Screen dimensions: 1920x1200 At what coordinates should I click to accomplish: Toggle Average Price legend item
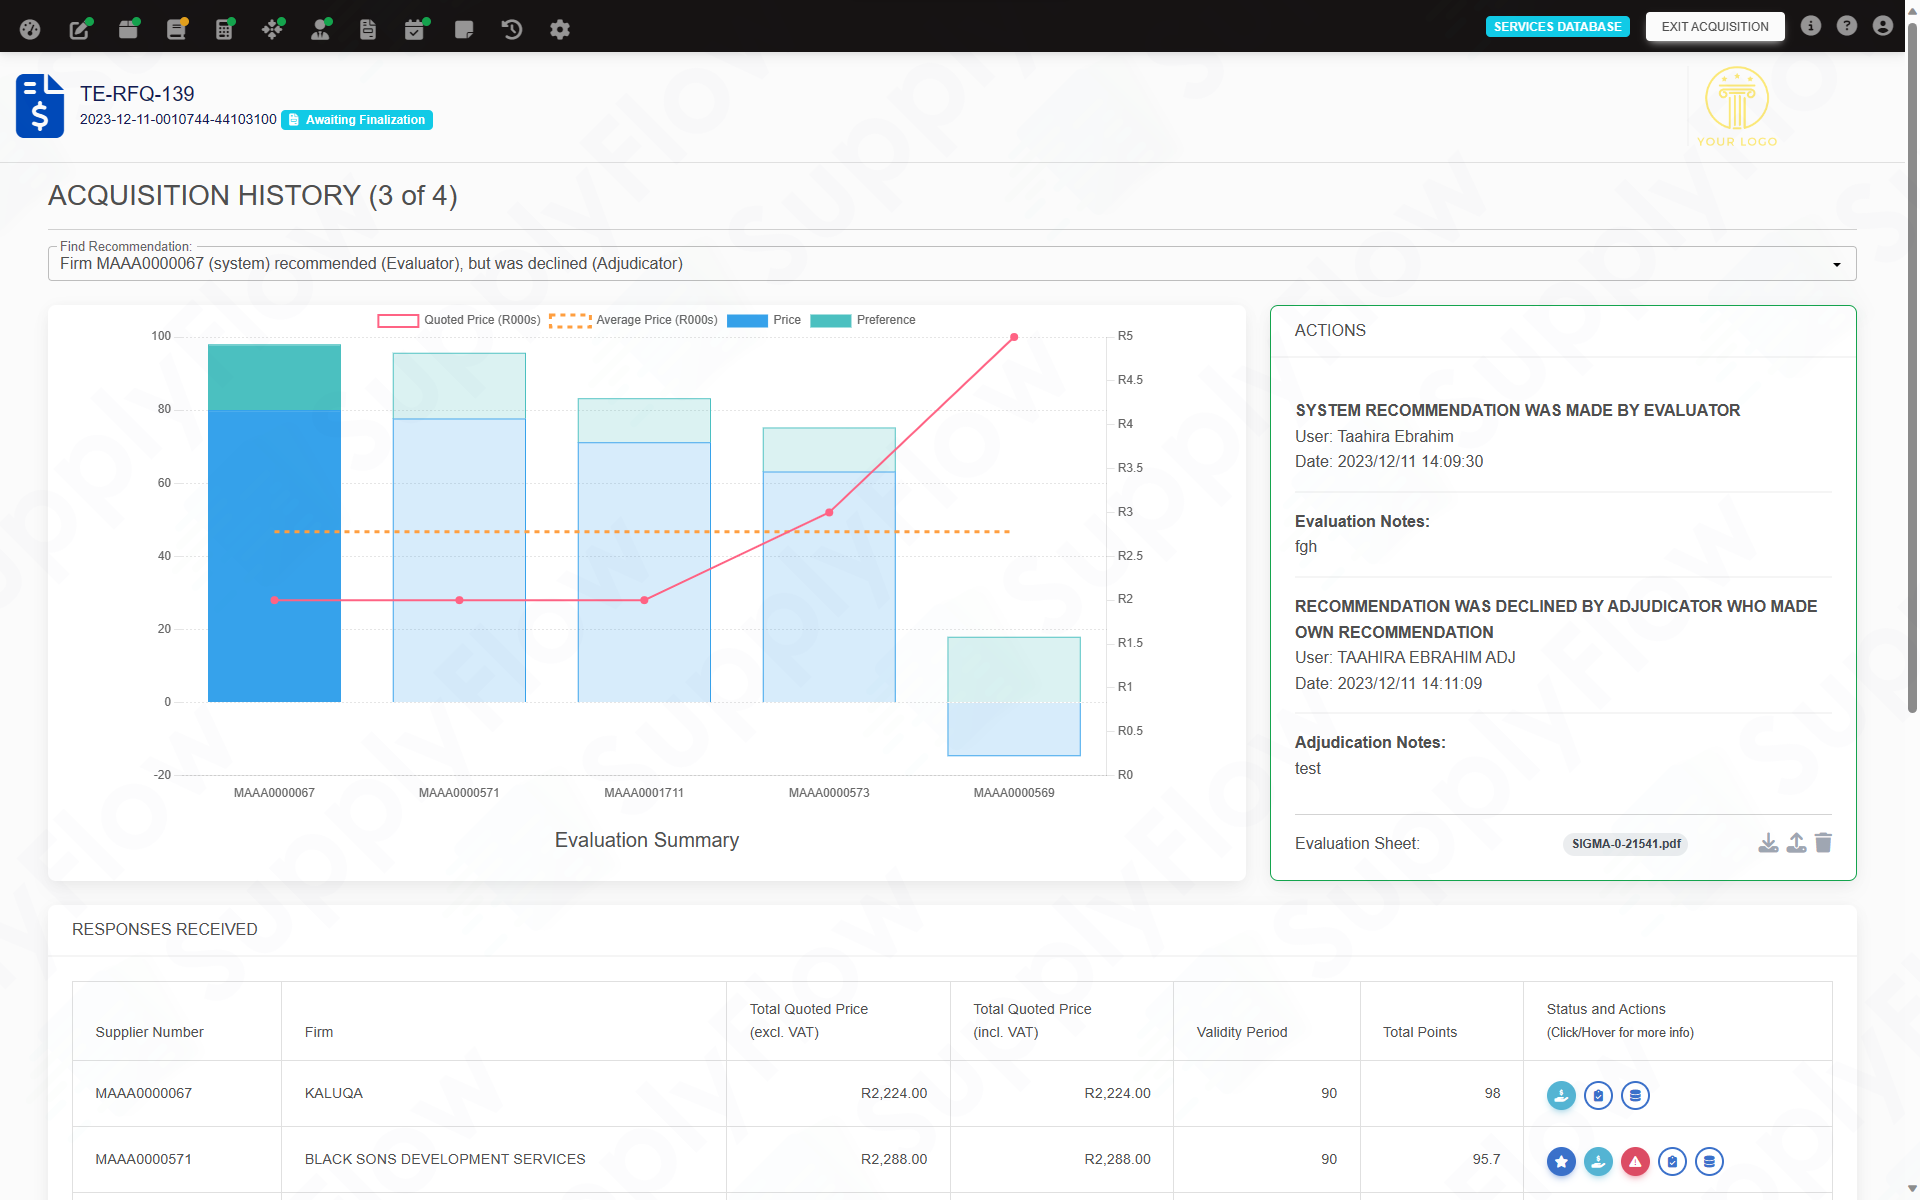pos(634,320)
